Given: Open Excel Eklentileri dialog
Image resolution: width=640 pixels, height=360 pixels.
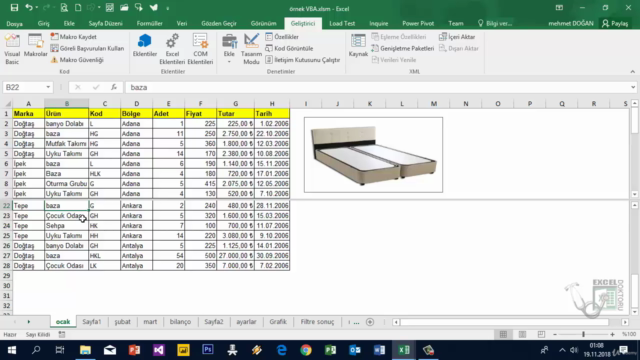Looking at the screenshot, I should pyautogui.click(x=172, y=49).
